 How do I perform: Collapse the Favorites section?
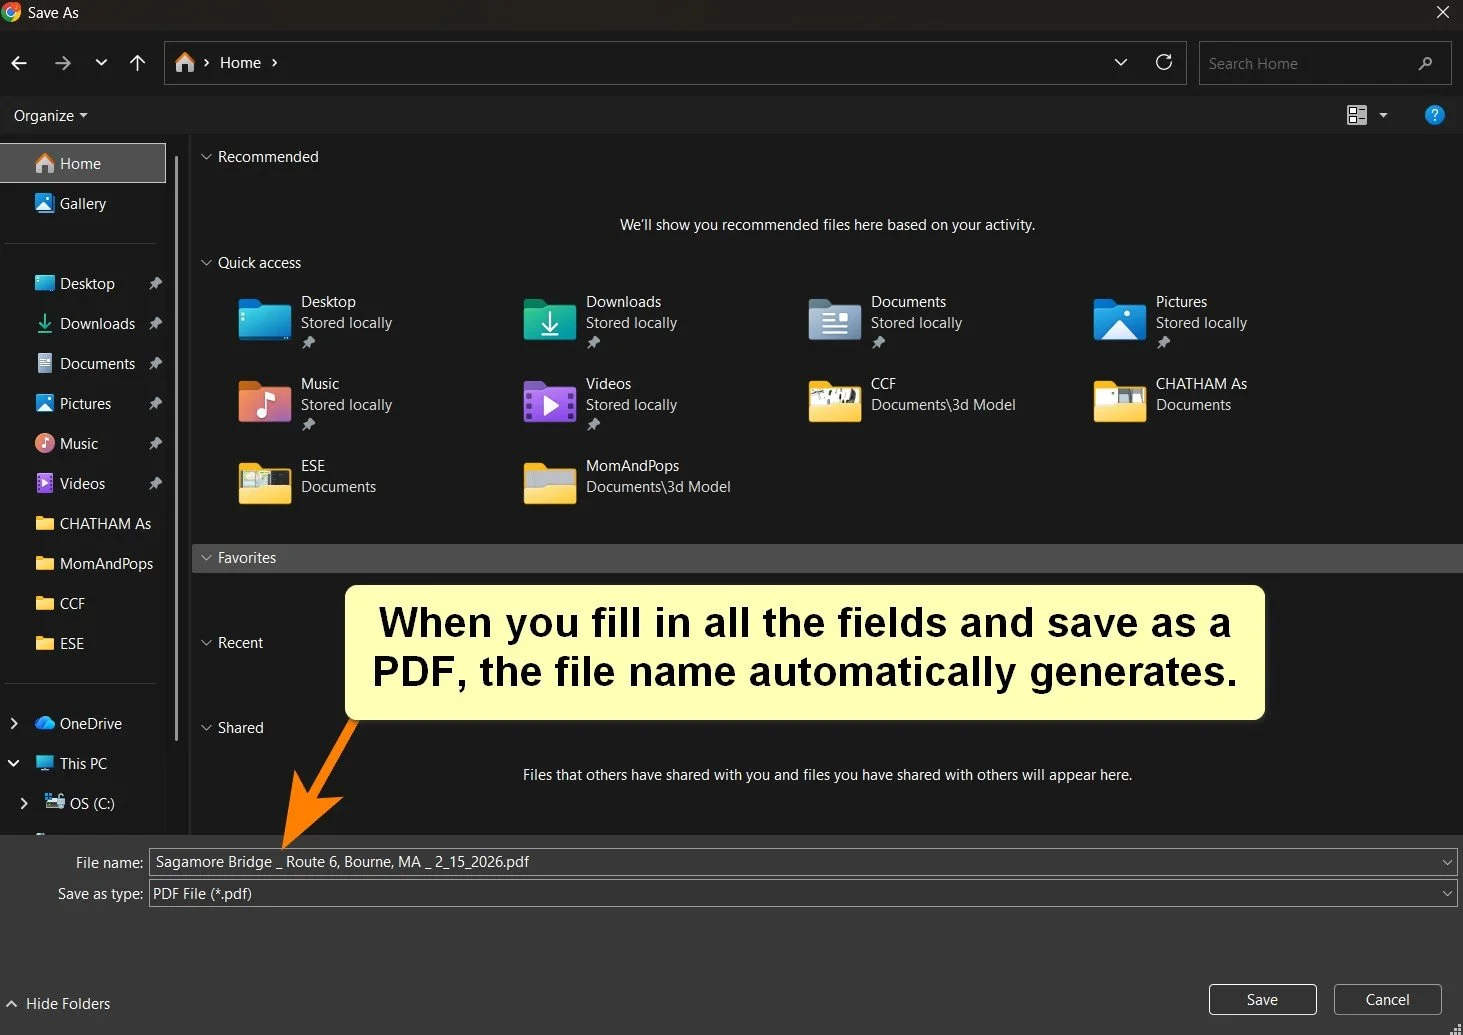(207, 558)
